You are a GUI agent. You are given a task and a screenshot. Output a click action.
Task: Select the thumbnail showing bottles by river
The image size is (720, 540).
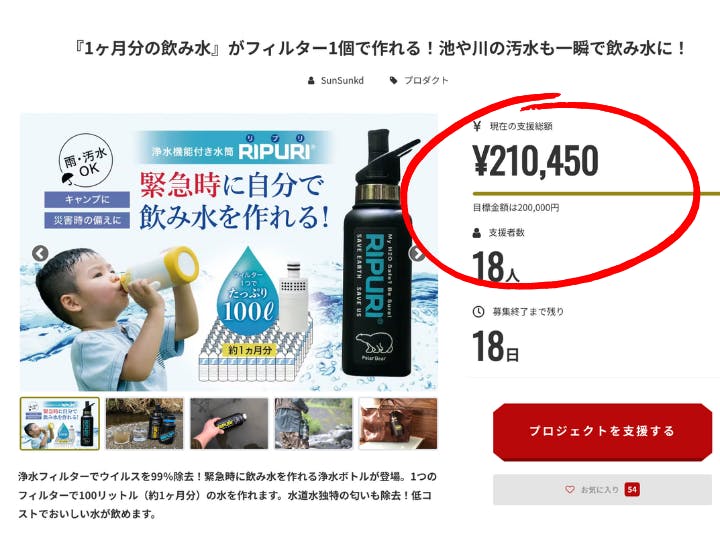coord(144,423)
